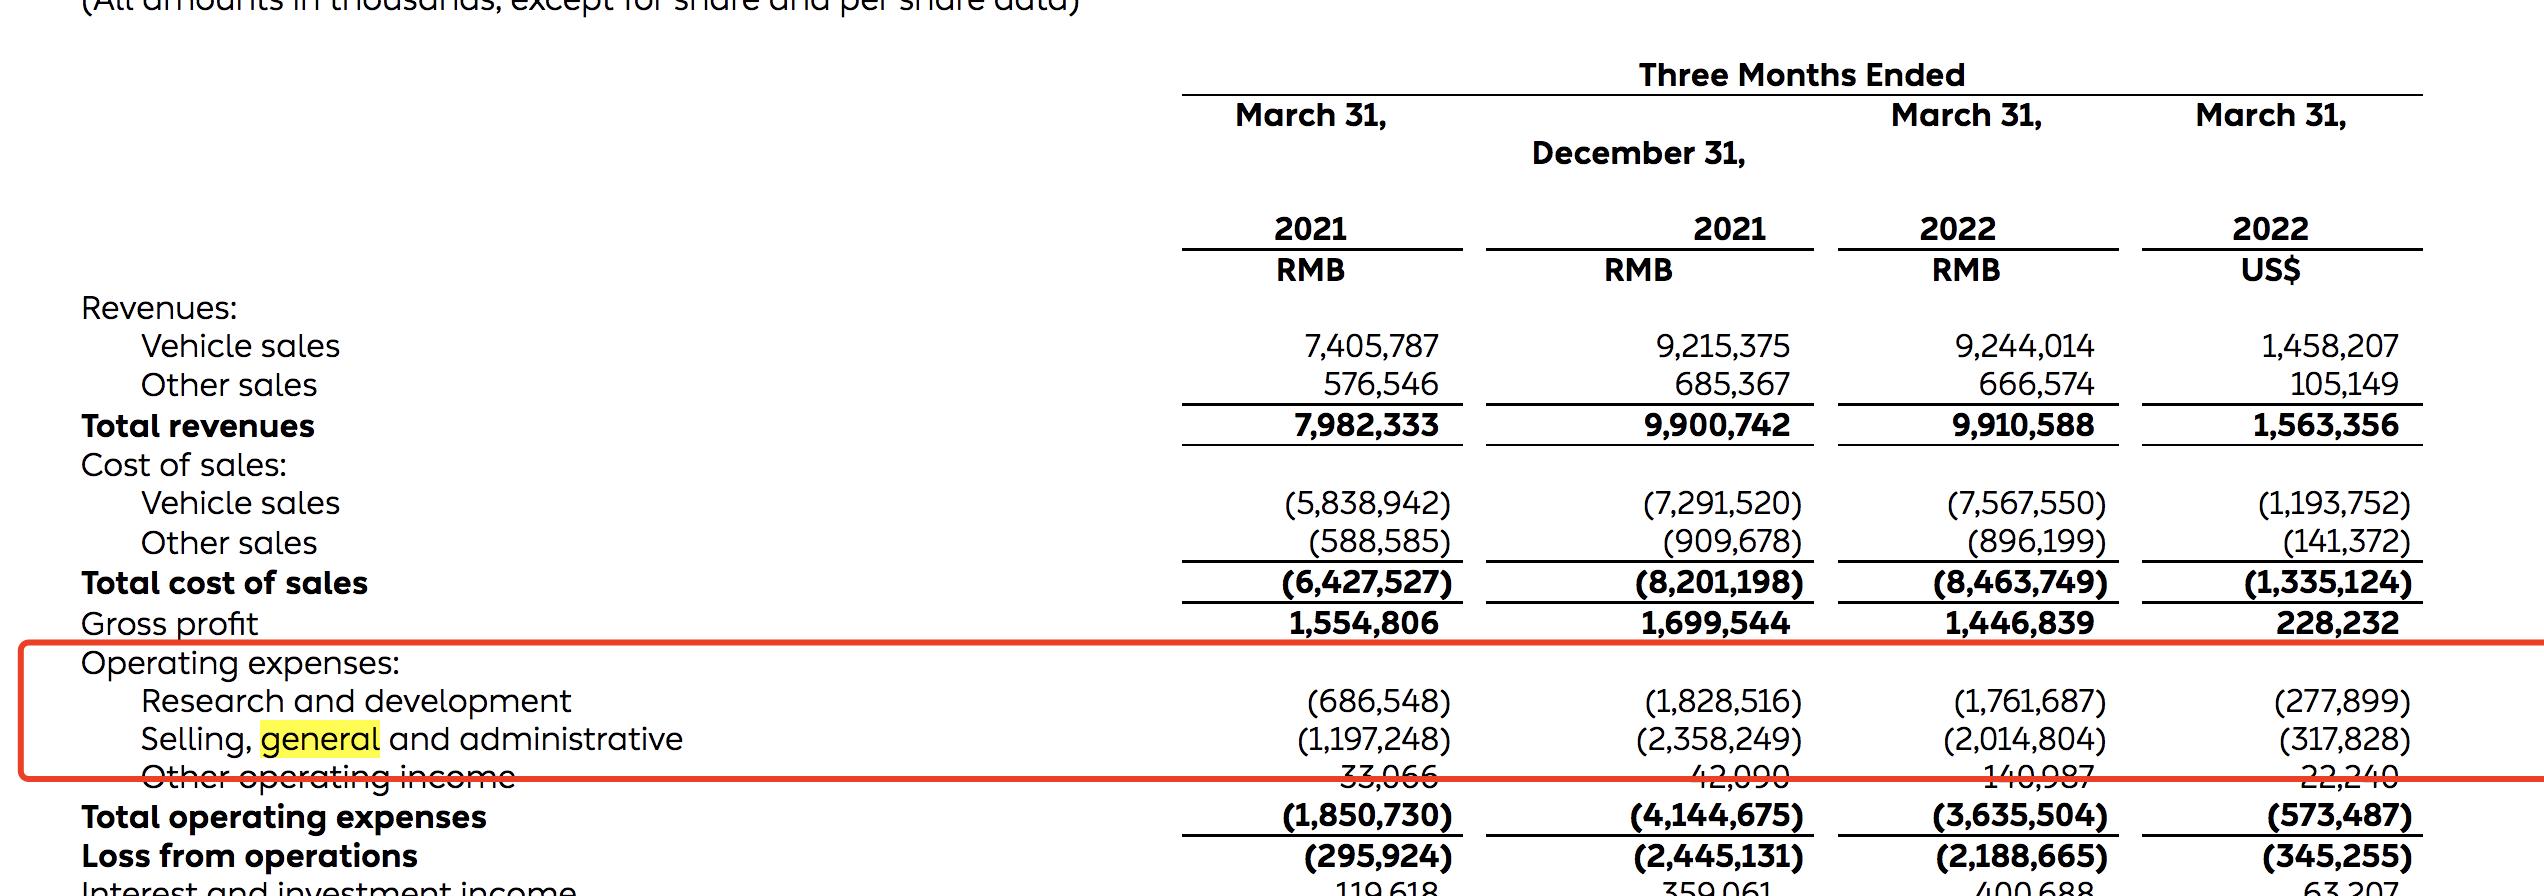Click the "Total cost of sales" label

tap(224, 583)
